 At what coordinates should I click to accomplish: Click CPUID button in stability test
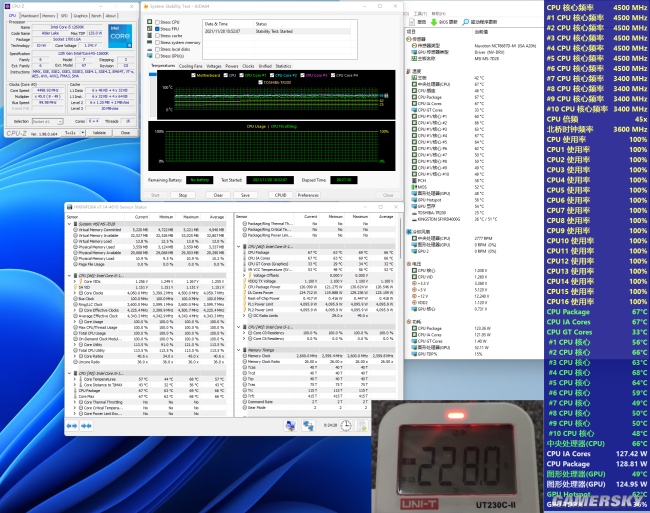281,195
